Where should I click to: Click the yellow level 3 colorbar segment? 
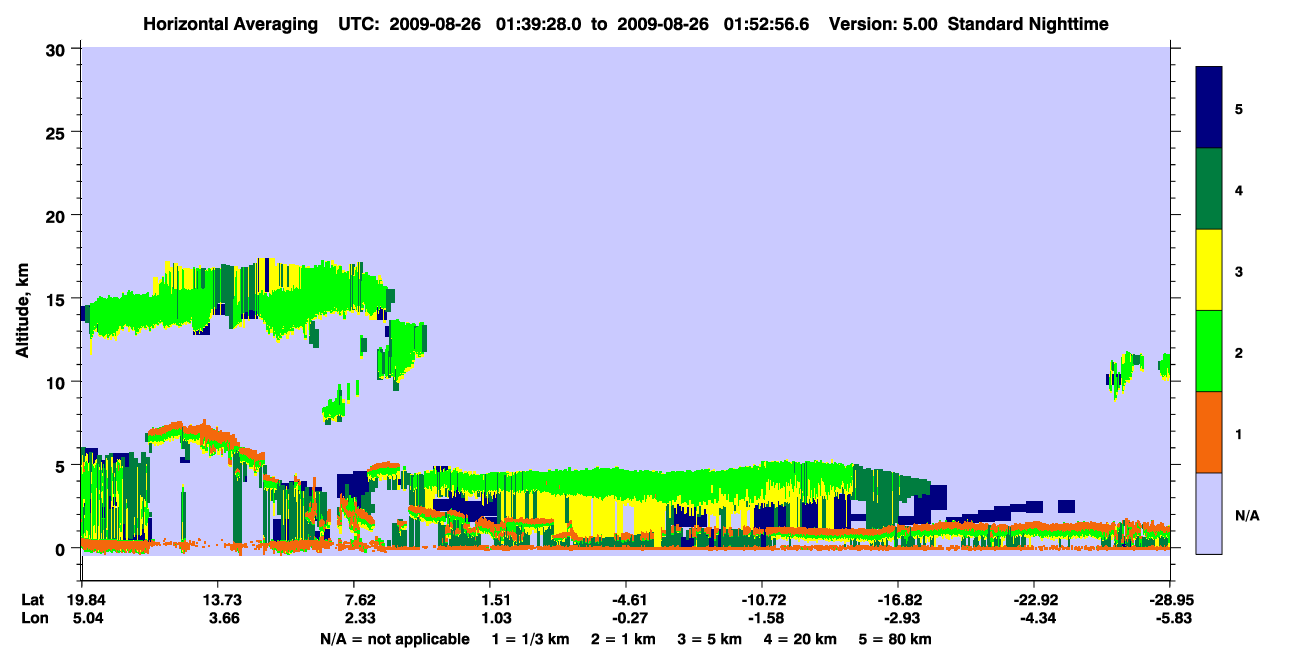[1209, 270]
